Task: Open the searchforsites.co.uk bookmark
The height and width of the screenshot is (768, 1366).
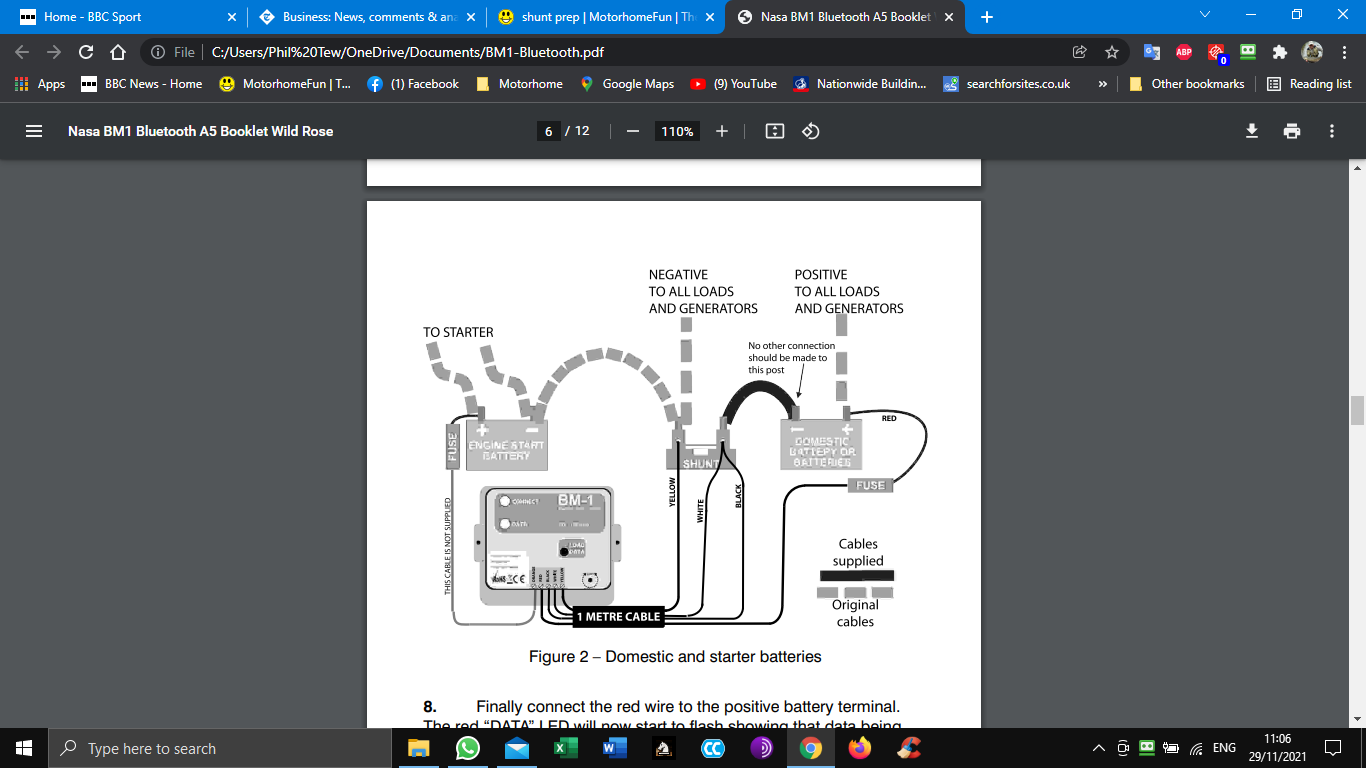Action: [x=1007, y=84]
